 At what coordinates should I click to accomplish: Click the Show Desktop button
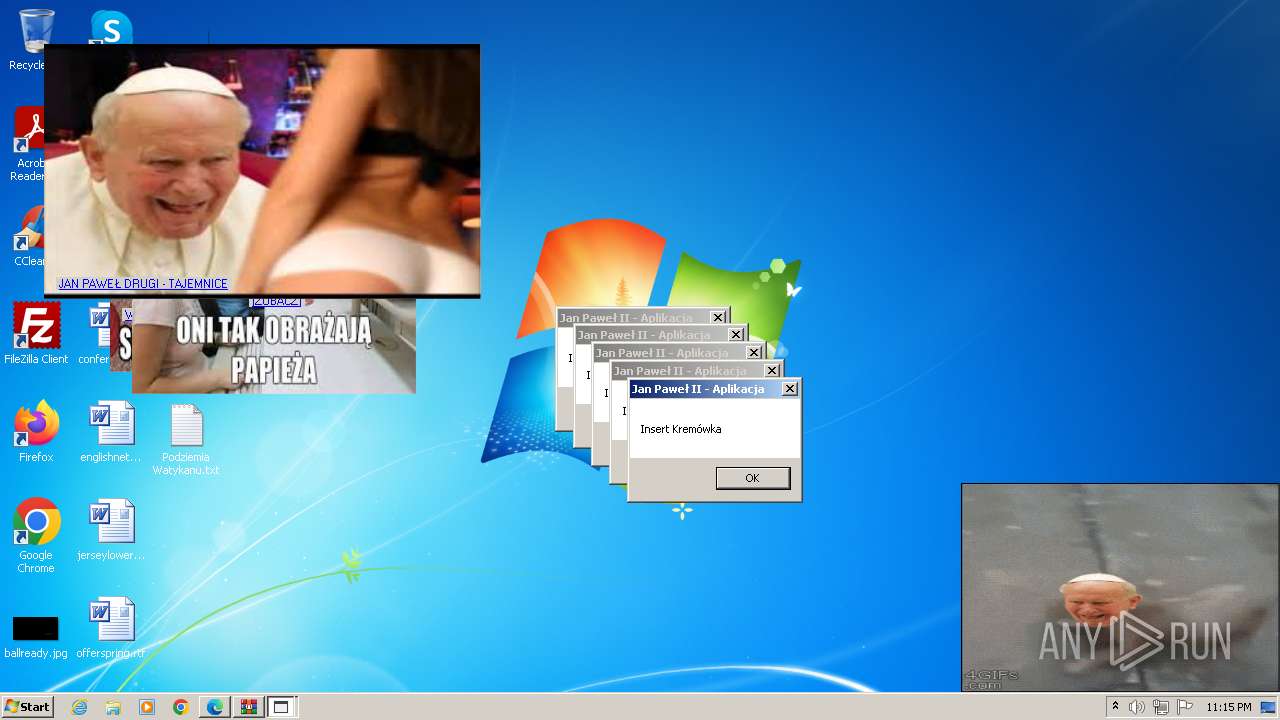coord(1269,707)
